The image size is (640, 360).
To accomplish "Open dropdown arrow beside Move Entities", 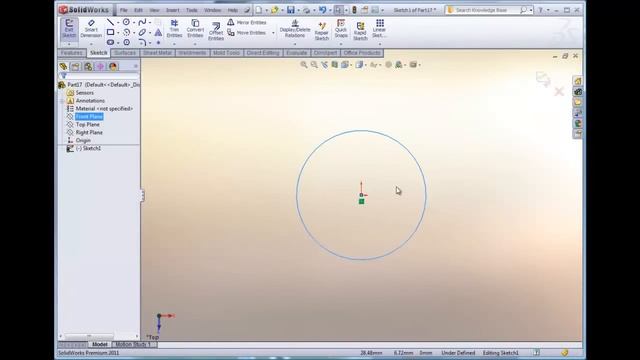I will (273, 33).
